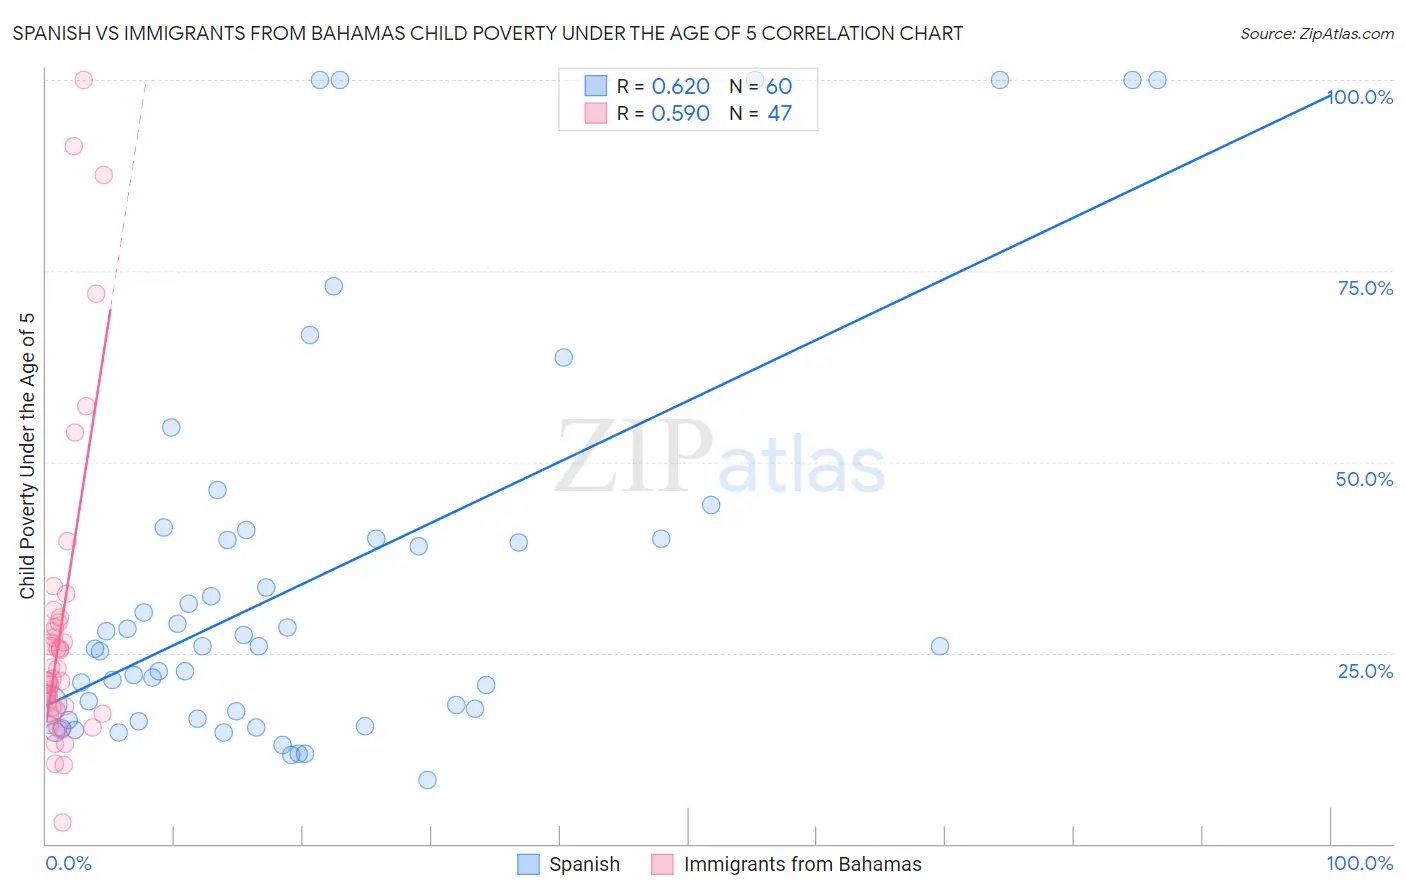1406x892 pixels.
Task: Click the 0.0% x-axis label
Action: click(68, 863)
